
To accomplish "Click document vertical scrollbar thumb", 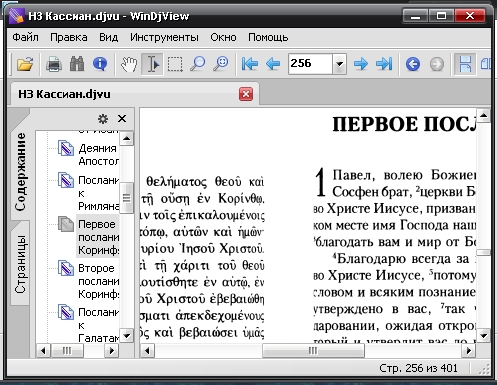I will [483, 252].
